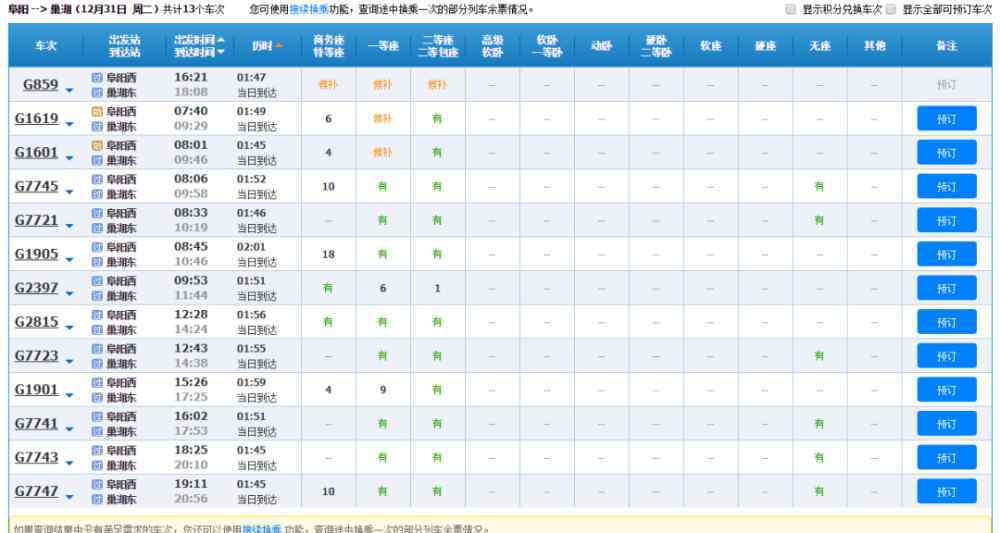Image resolution: width=1000 pixels, height=533 pixels.
Task: Click the 无座 column header
Action: pyautogui.click(x=820, y=46)
